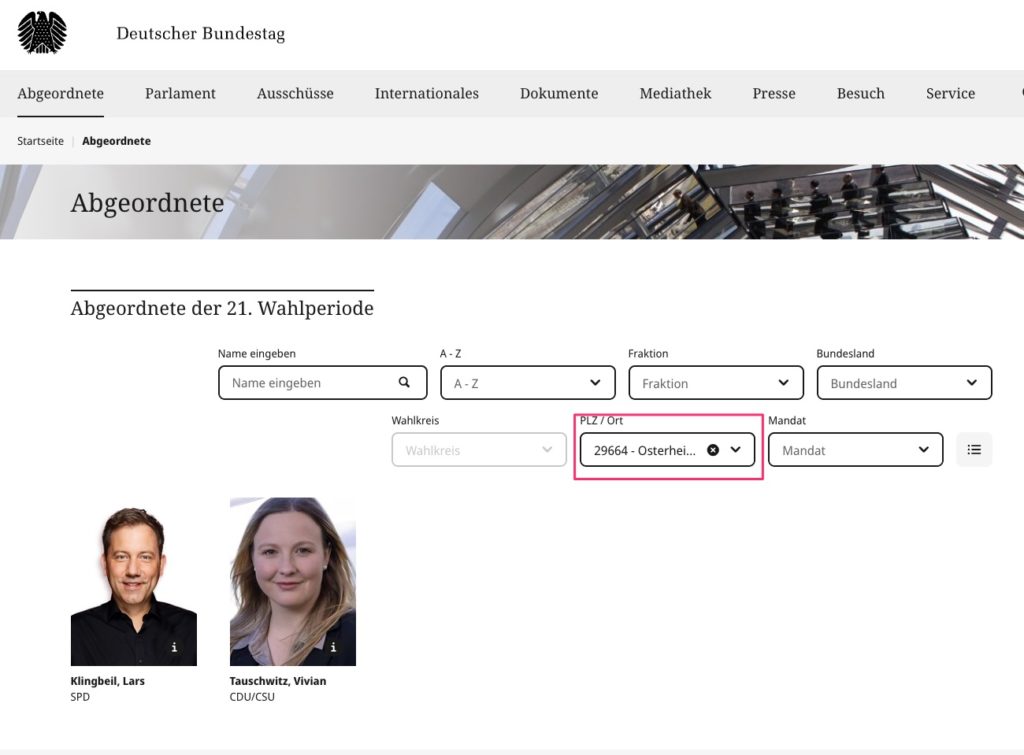Expand the PLZ / Ort dropdown arrow
The width and height of the screenshot is (1024, 755).
736,449
